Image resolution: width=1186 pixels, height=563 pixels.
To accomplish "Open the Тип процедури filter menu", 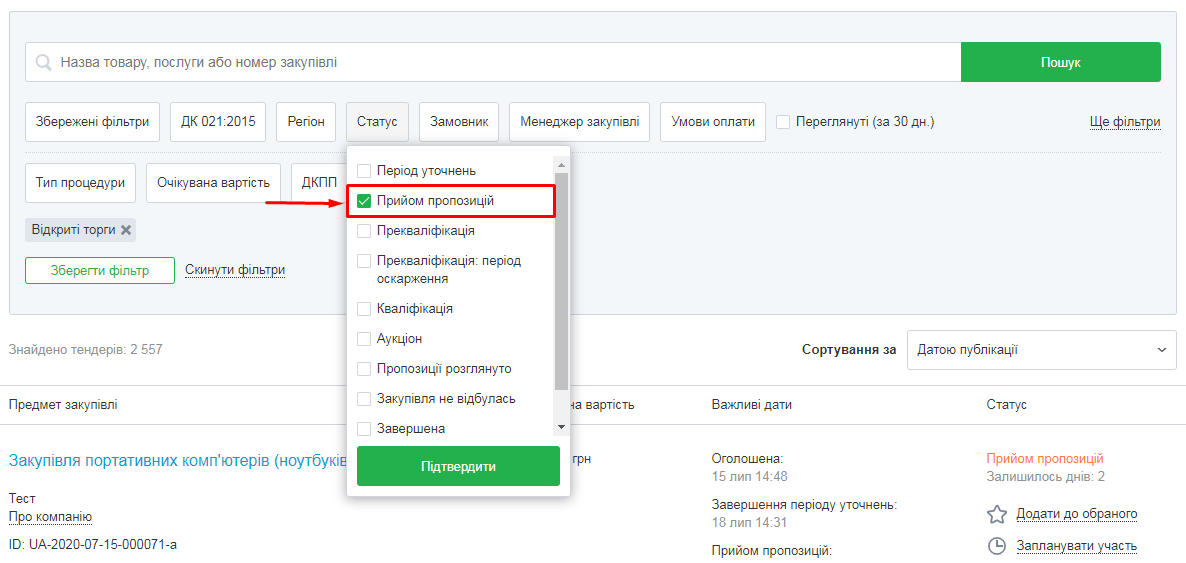I will point(80,183).
